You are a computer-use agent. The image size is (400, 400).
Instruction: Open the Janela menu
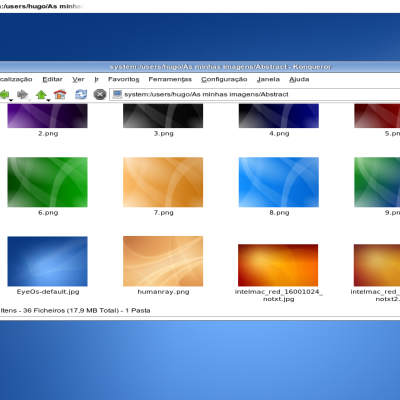[268, 79]
